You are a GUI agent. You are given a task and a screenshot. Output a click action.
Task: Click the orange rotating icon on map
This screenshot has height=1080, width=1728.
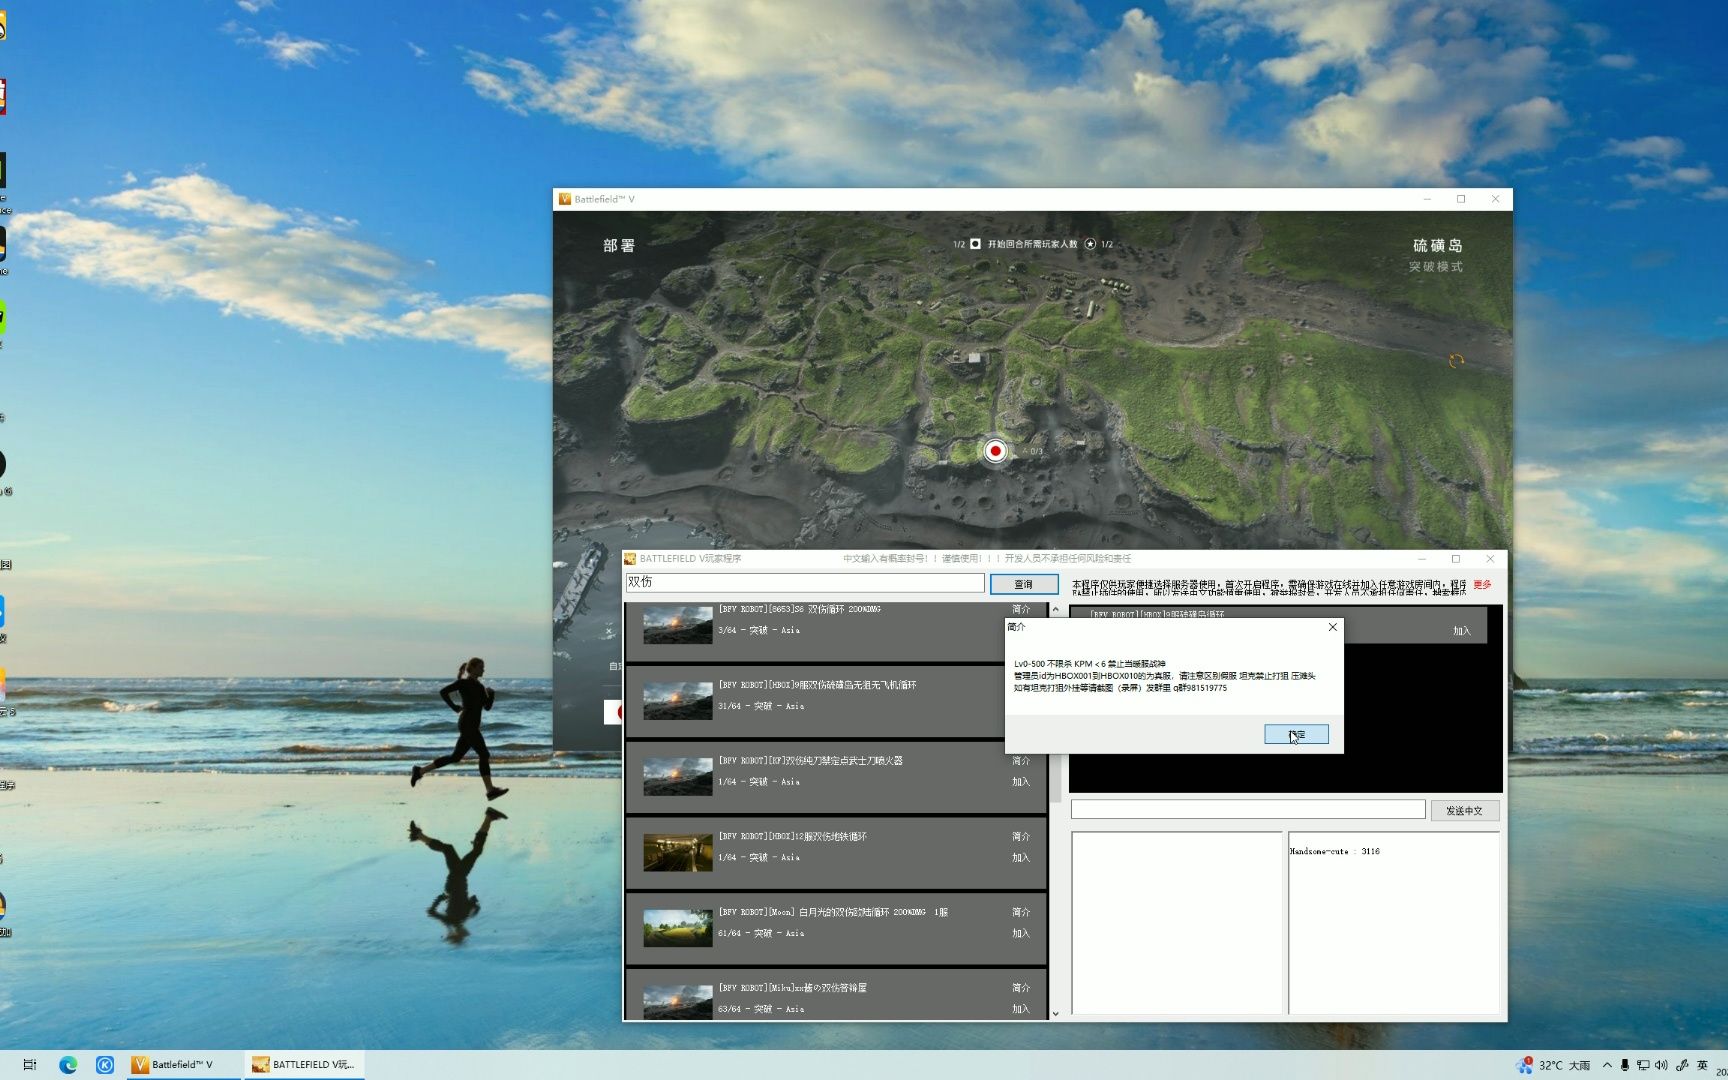1456,360
